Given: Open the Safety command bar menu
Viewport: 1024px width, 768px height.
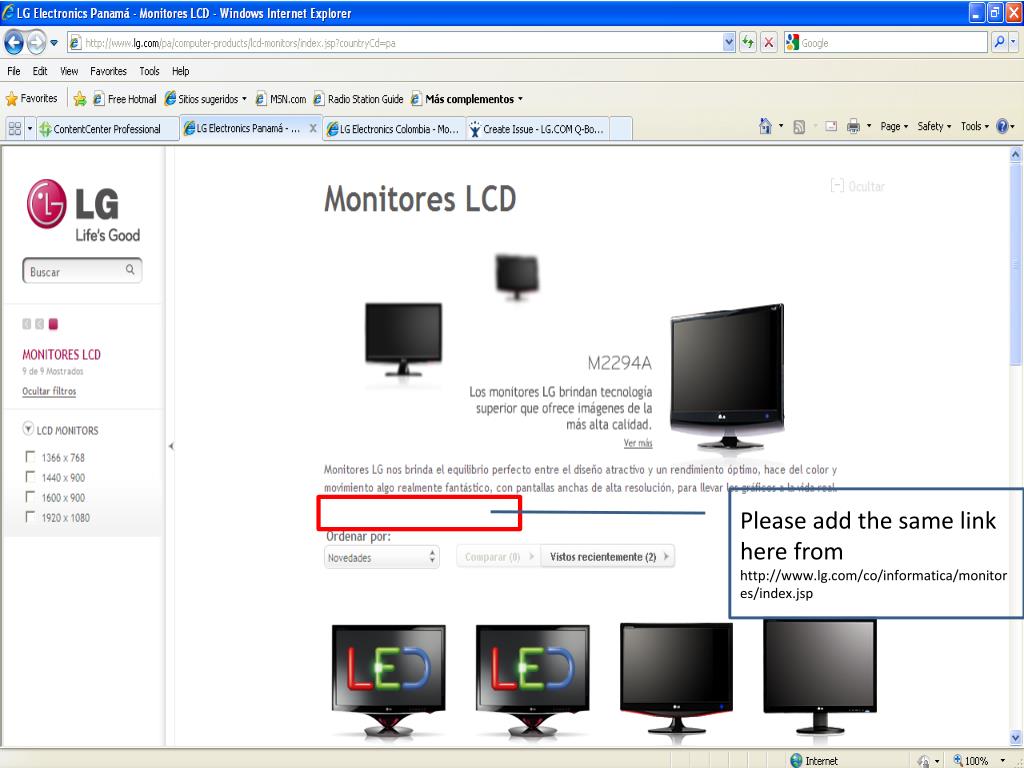Looking at the screenshot, I should (934, 126).
